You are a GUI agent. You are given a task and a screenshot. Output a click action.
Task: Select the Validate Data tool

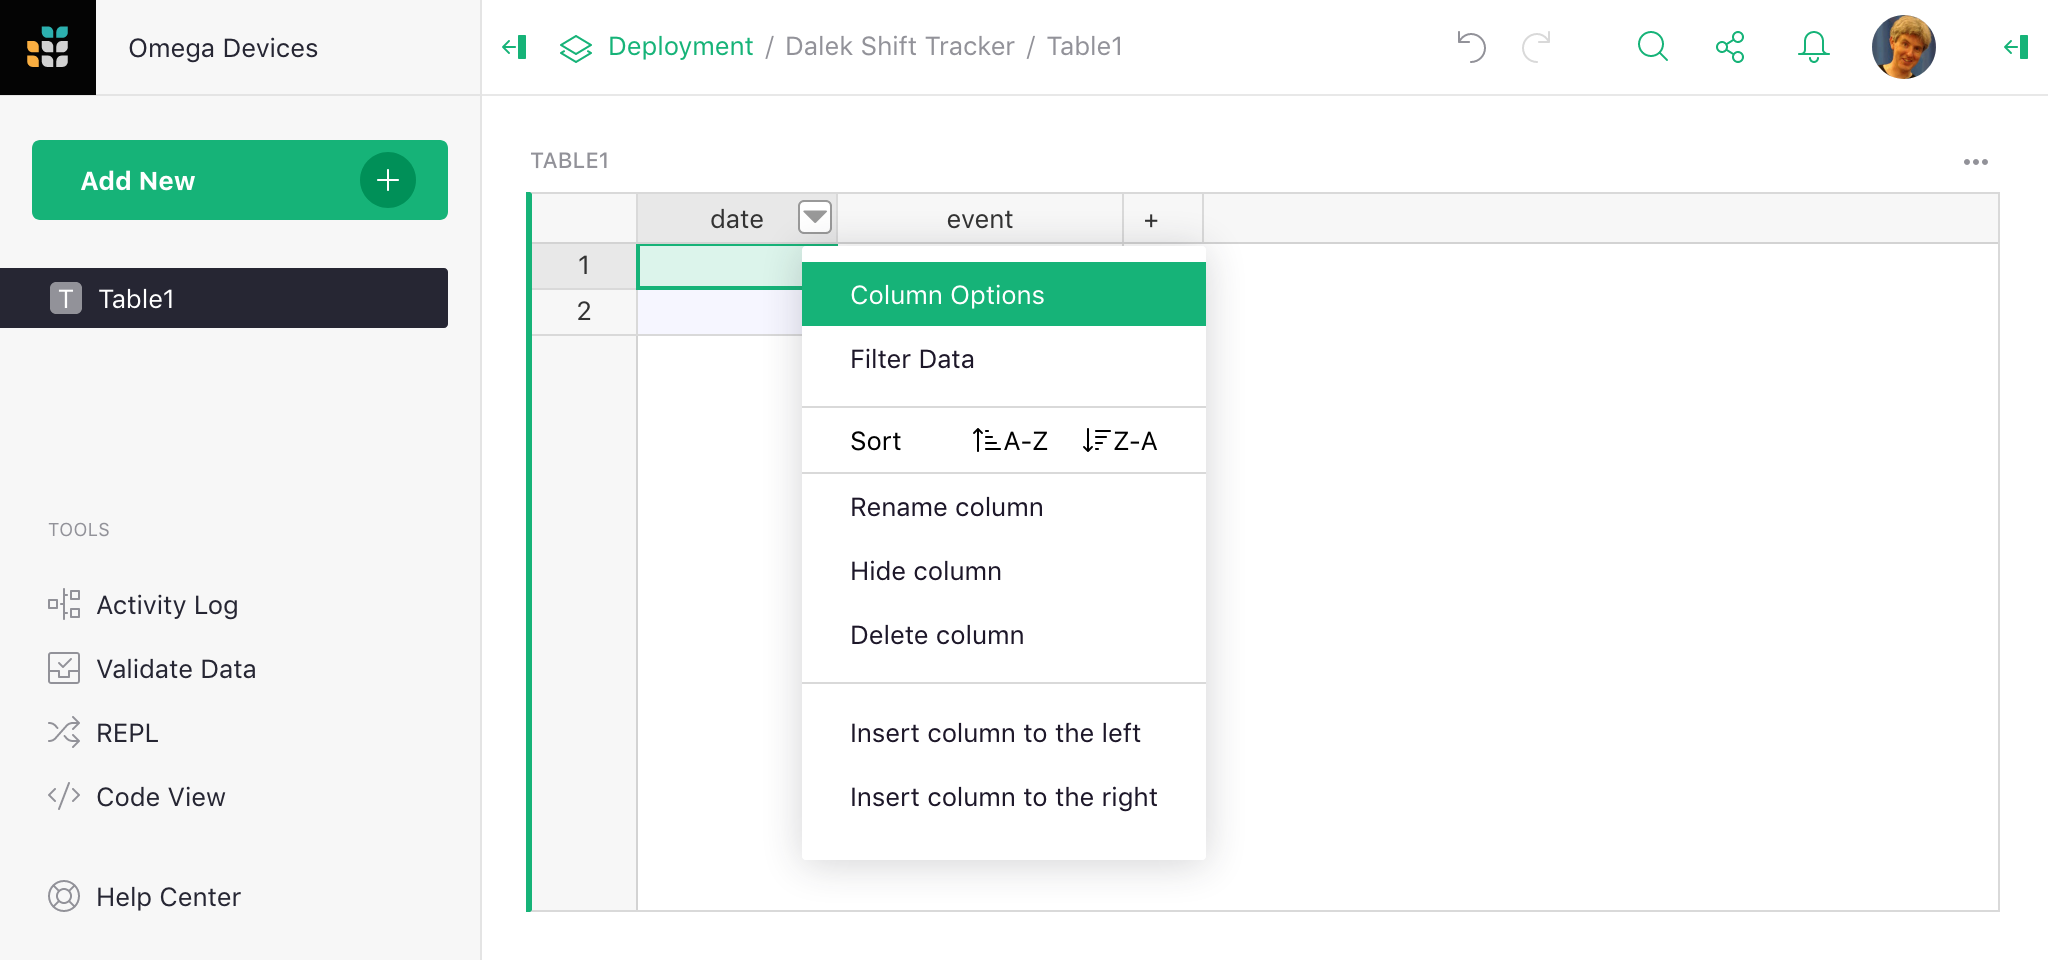pyautogui.click(x=175, y=668)
